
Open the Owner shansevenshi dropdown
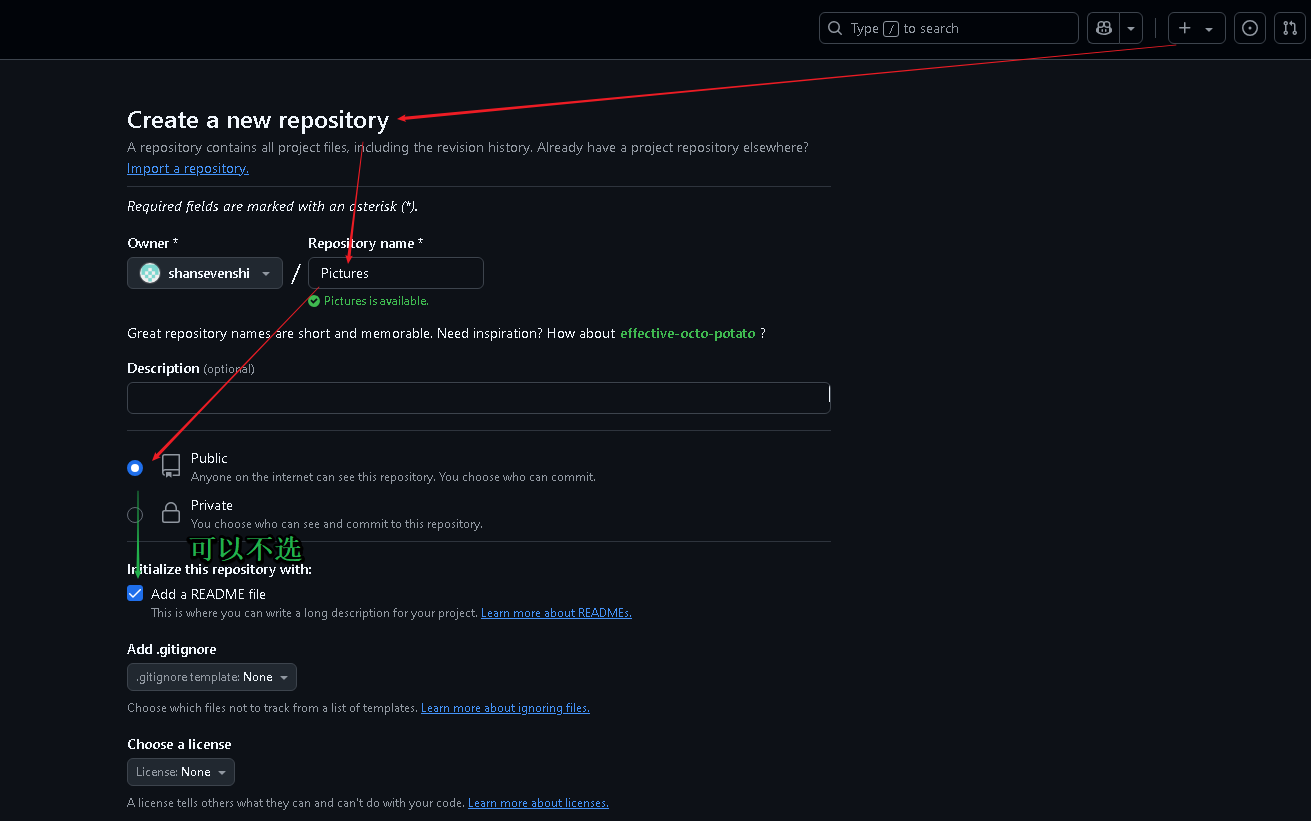coord(205,273)
